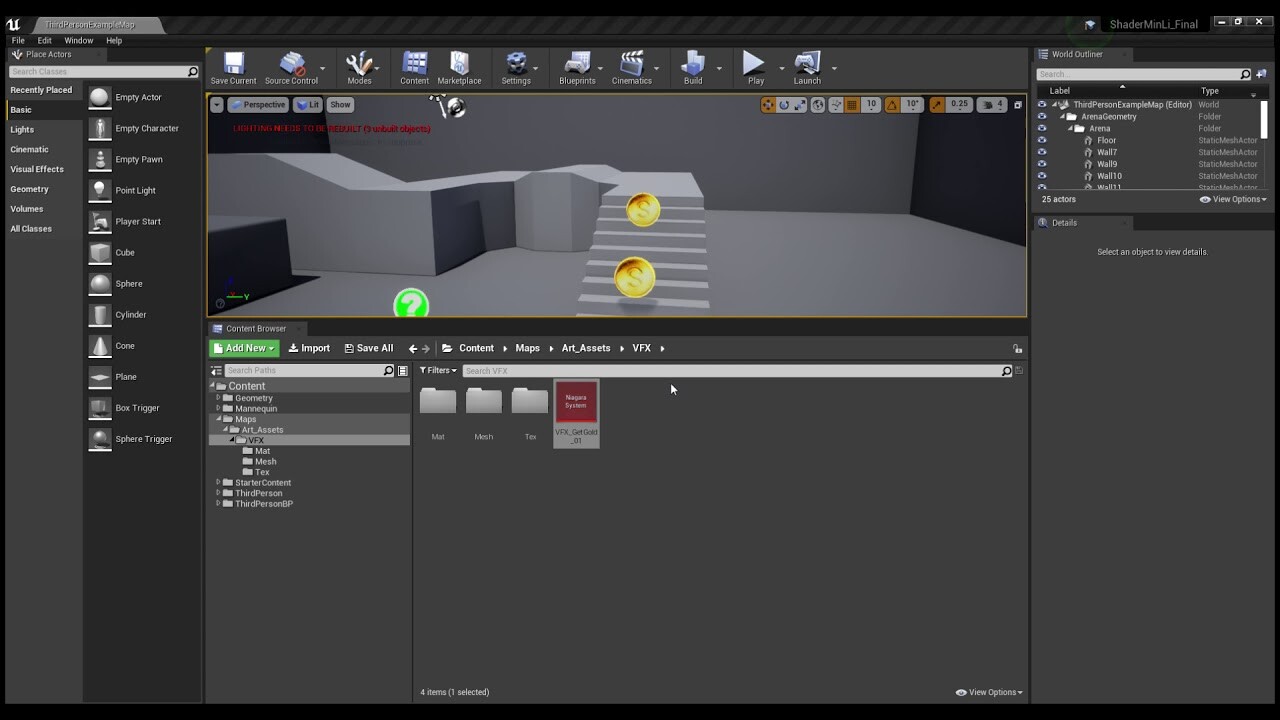Toggle the snap to grid button
1280x720 pixels.
click(852, 104)
